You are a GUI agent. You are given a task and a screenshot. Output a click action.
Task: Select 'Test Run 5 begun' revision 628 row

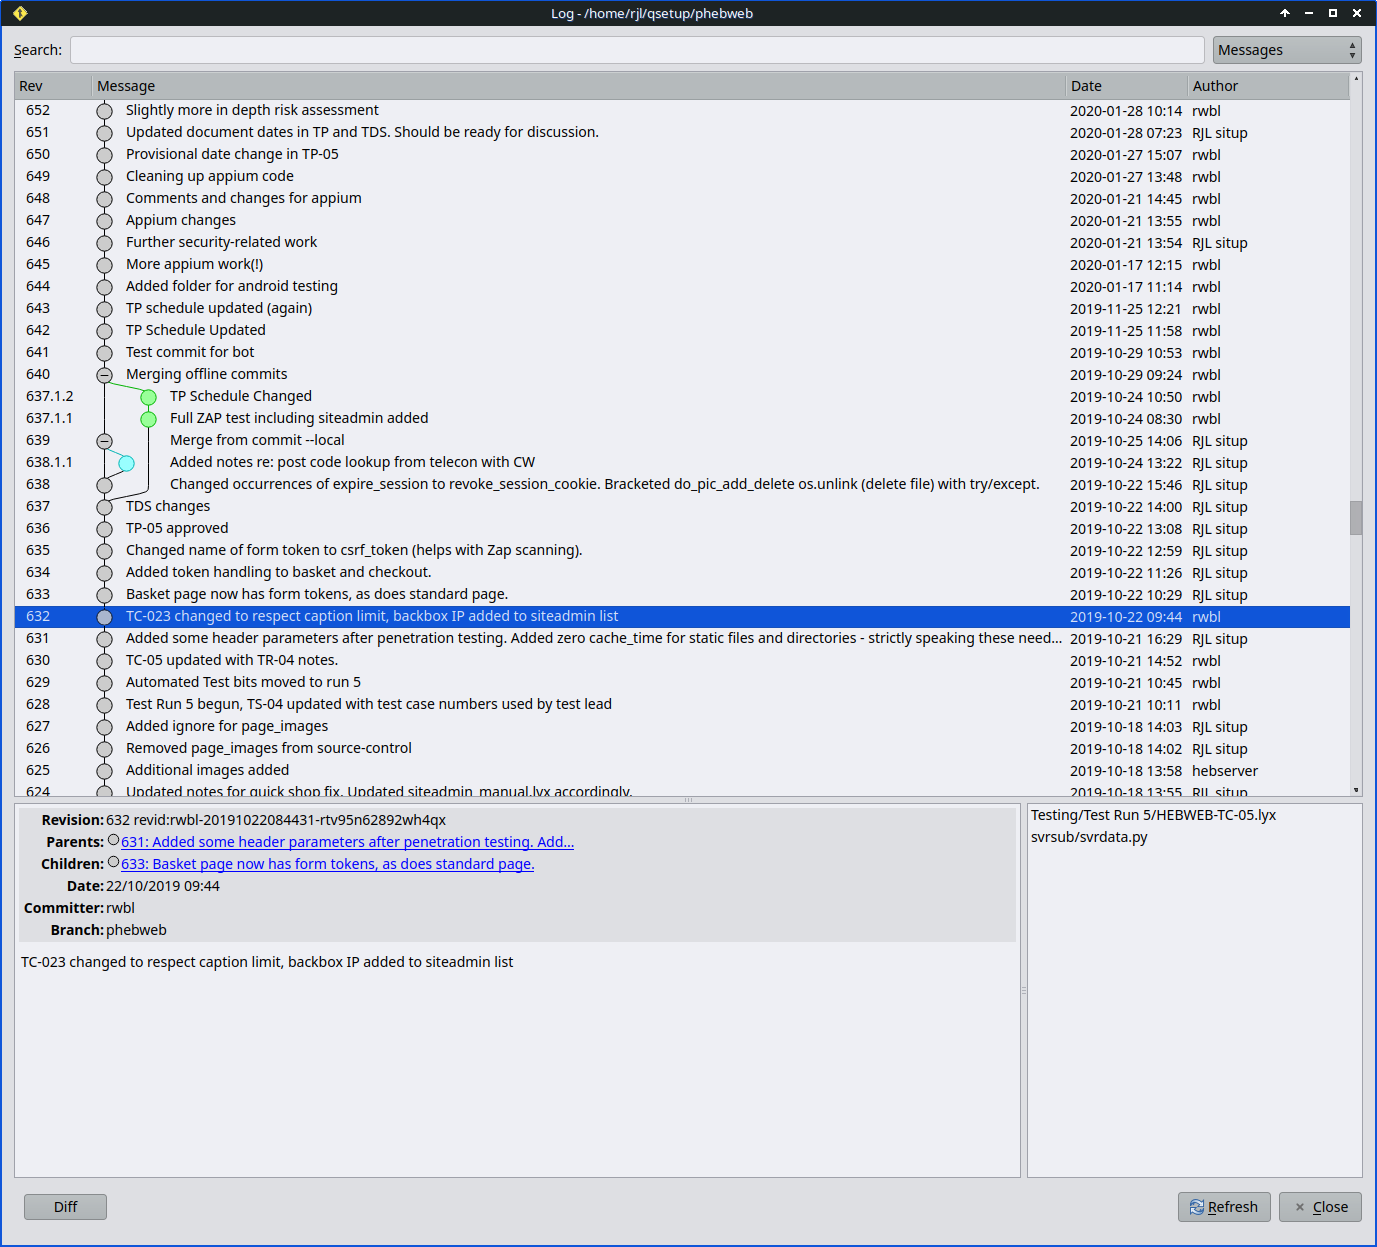682,704
